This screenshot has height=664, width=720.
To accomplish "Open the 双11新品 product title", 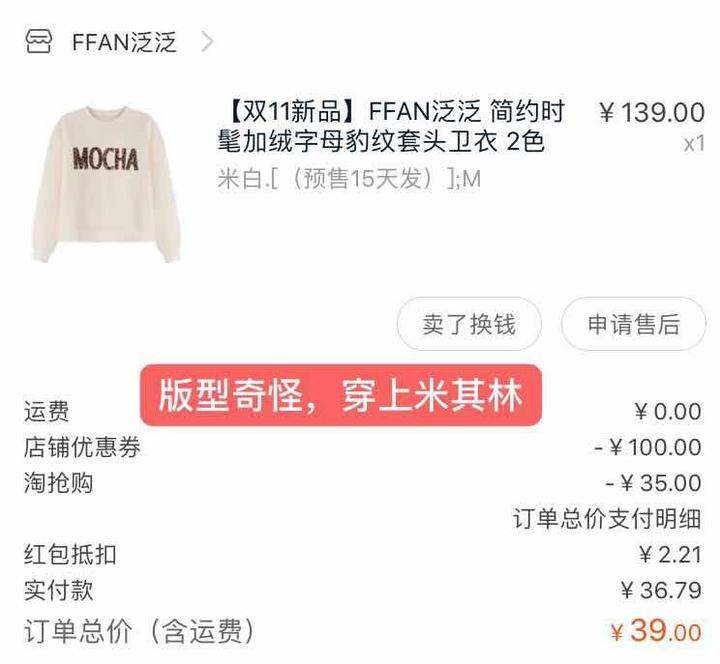I will [391, 126].
